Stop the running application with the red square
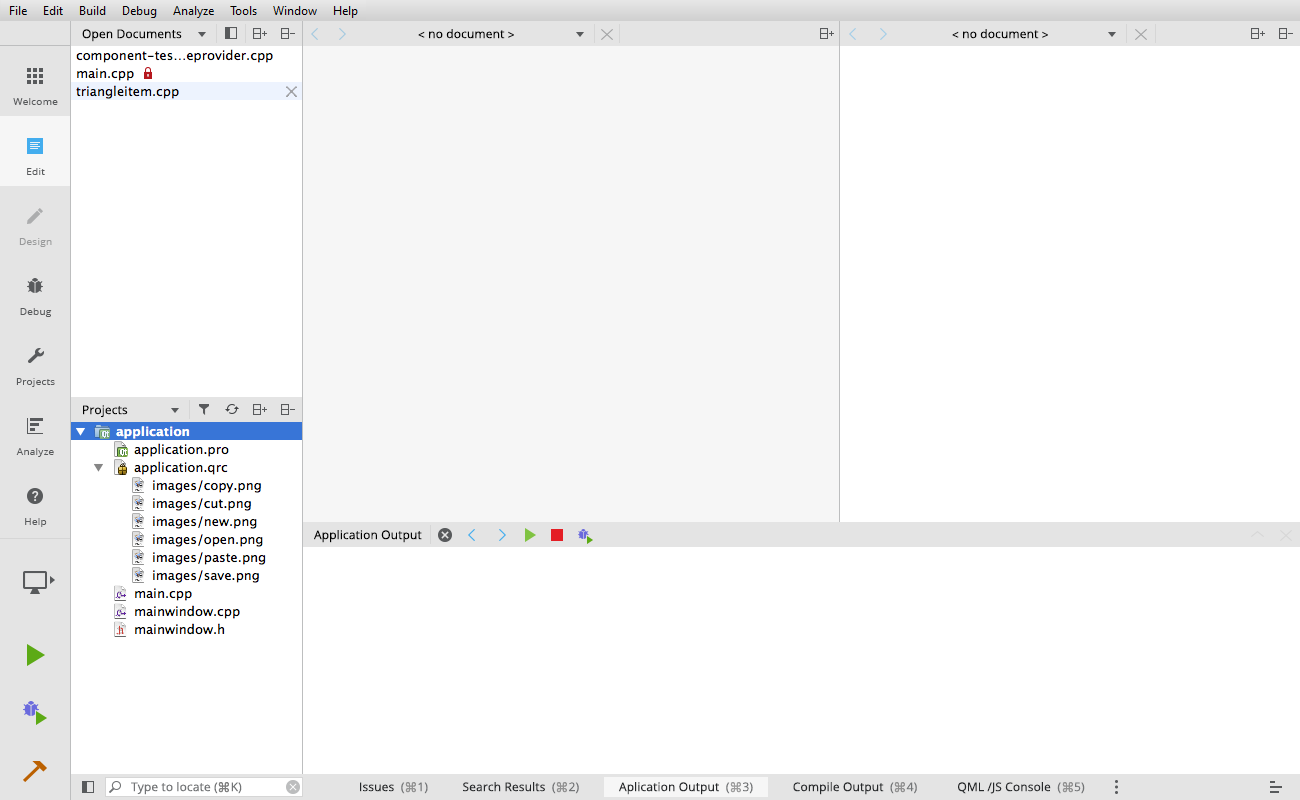The image size is (1300, 800). click(x=557, y=535)
